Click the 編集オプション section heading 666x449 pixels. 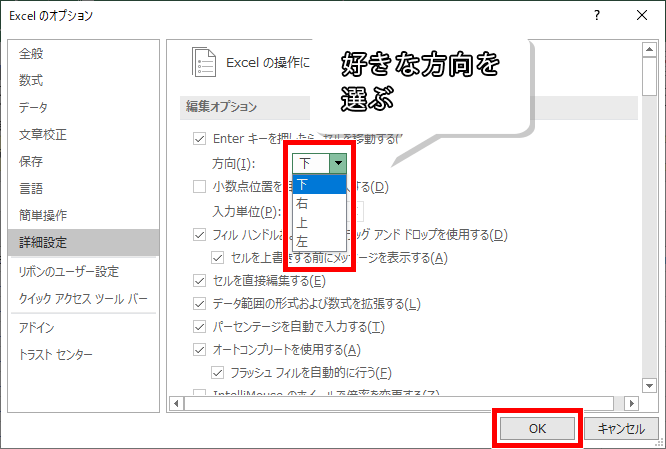click(x=221, y=107)
